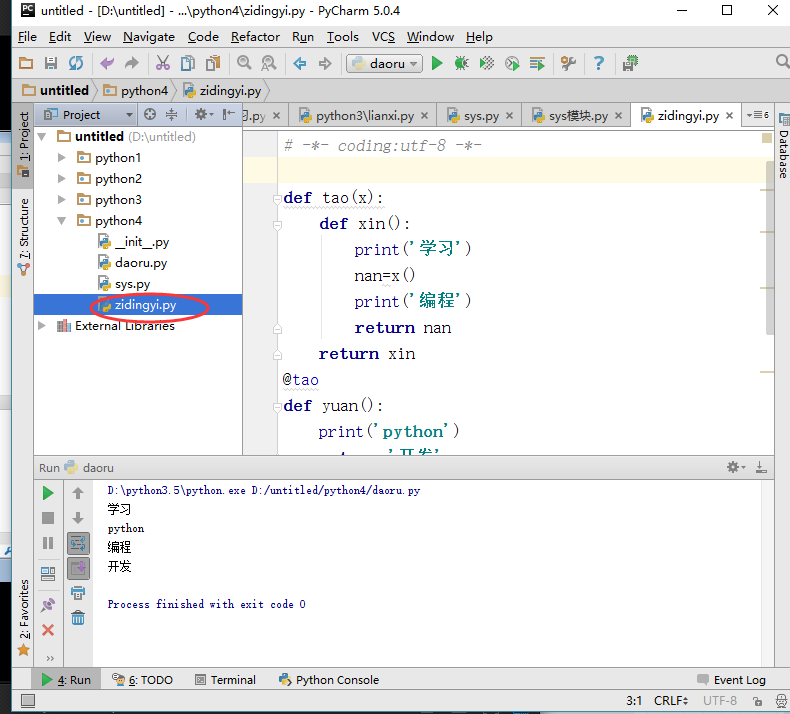This screenshot has height=714, width=790.
Task: Click the Find magnifier icon
Action: (x=244, y=63)
